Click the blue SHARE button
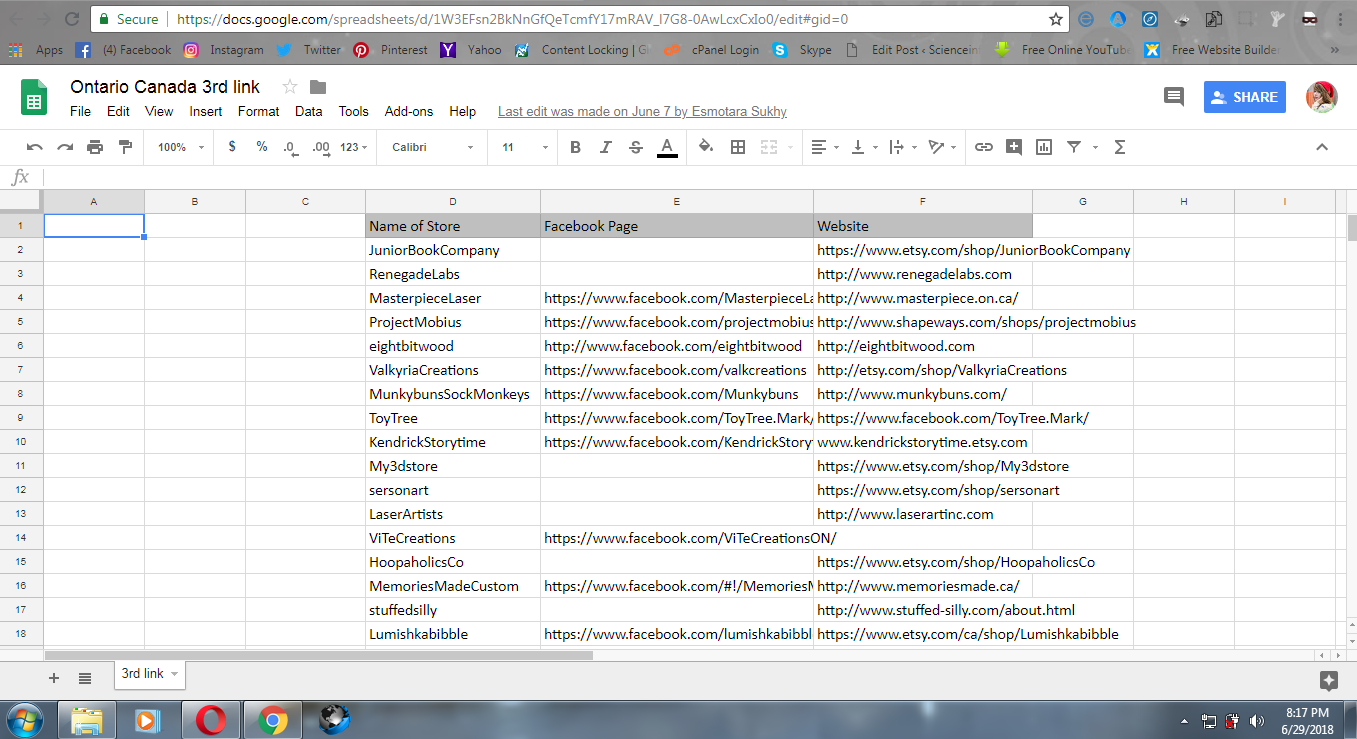This screenshot has height=739, width=1357. pos(1245,97)
